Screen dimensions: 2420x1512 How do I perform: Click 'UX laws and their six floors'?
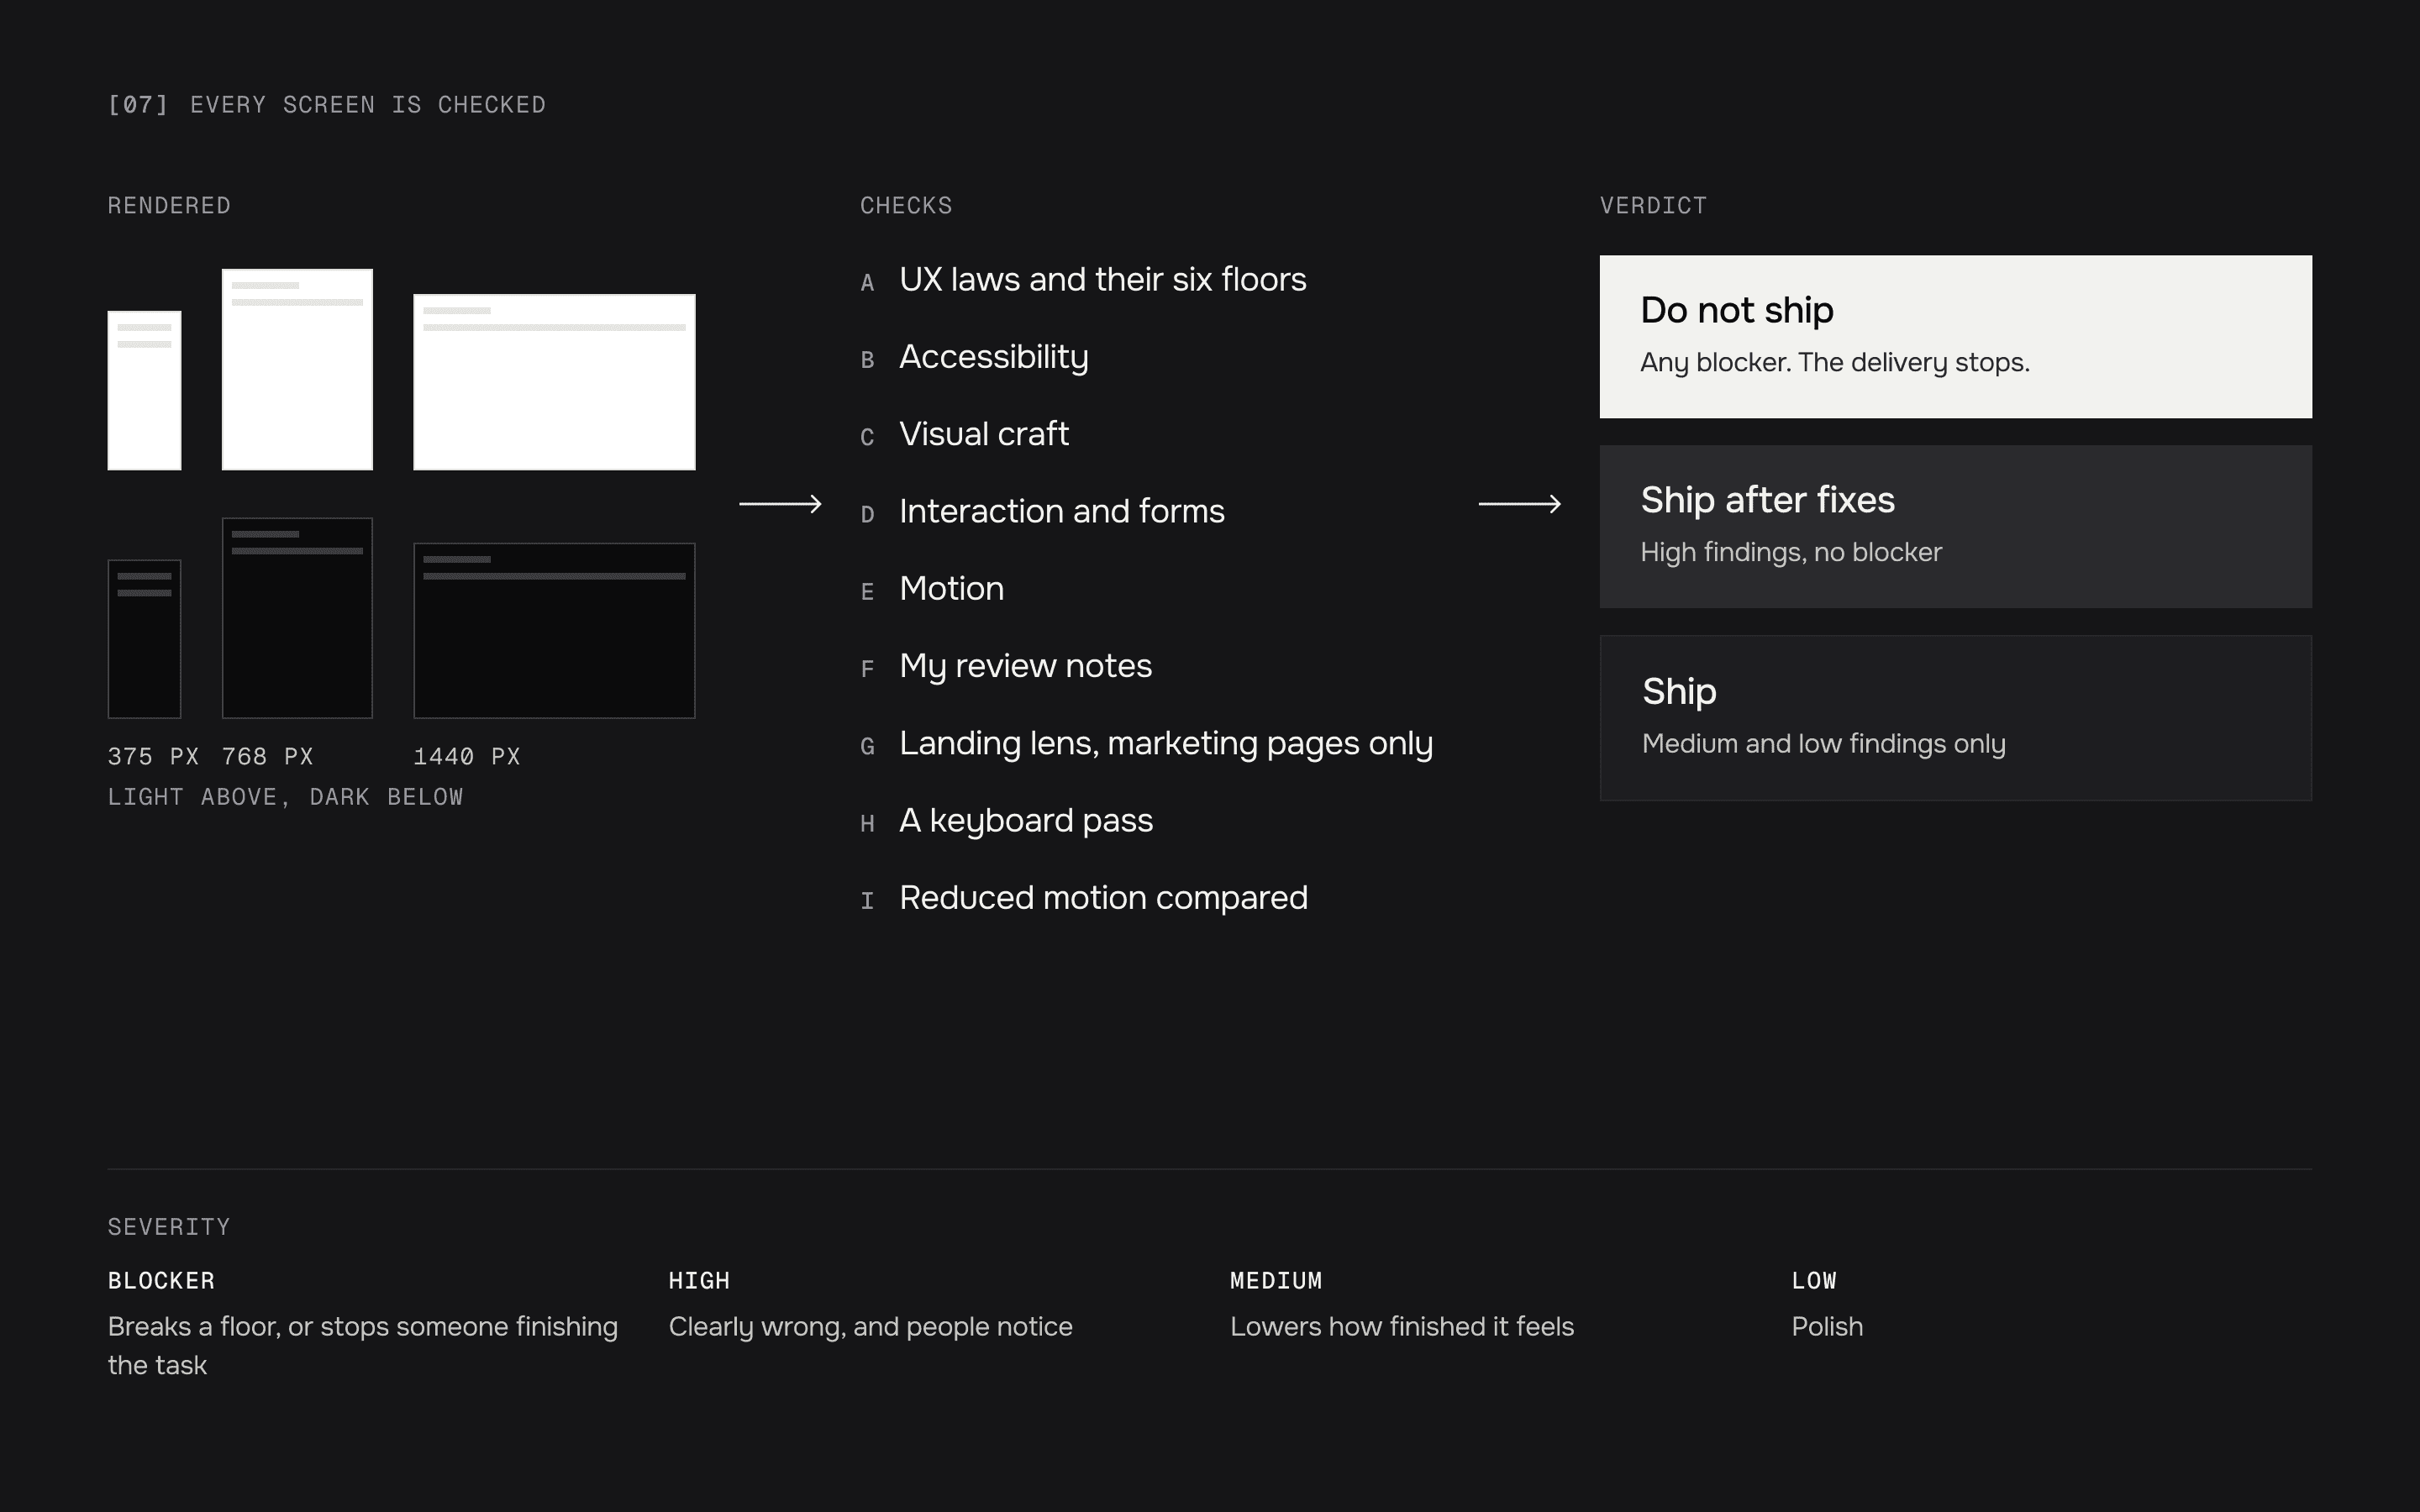point(1102,280)
